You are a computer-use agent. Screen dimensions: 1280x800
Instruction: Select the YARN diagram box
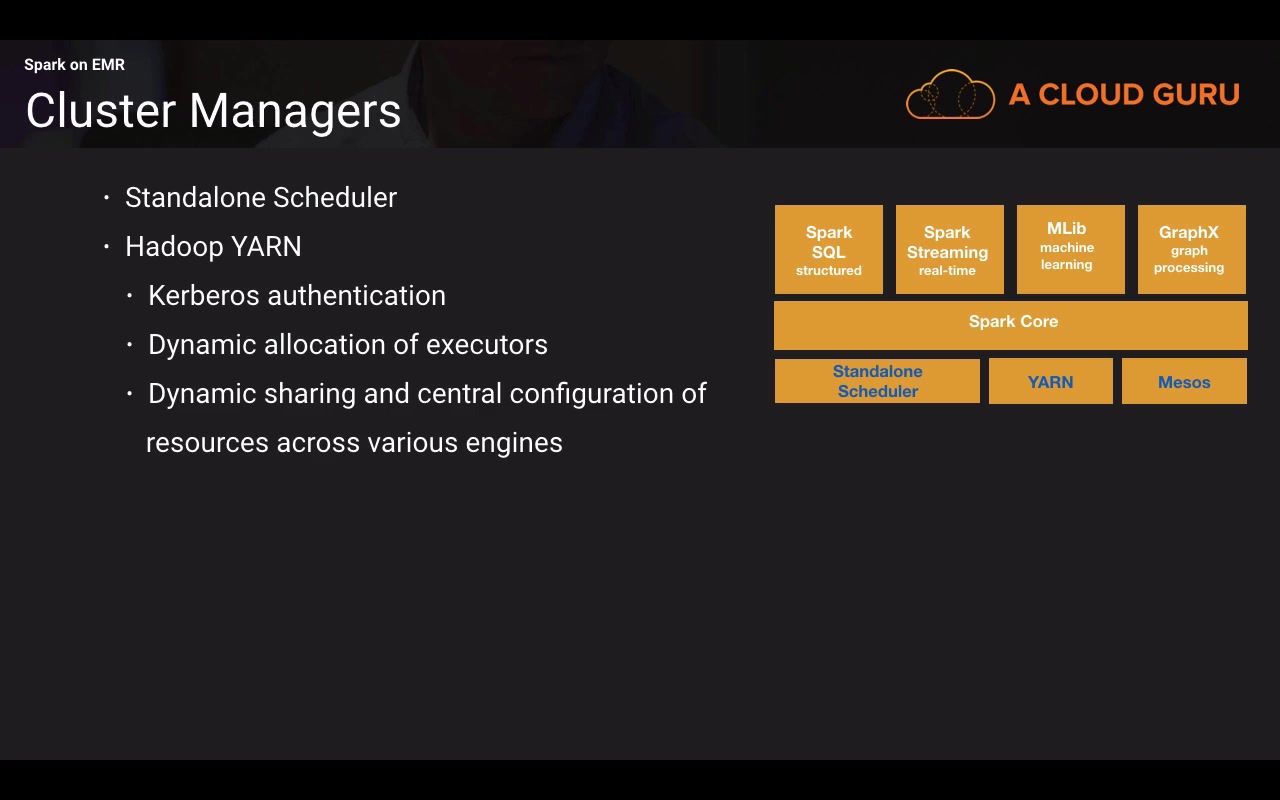pos(1051,381)
